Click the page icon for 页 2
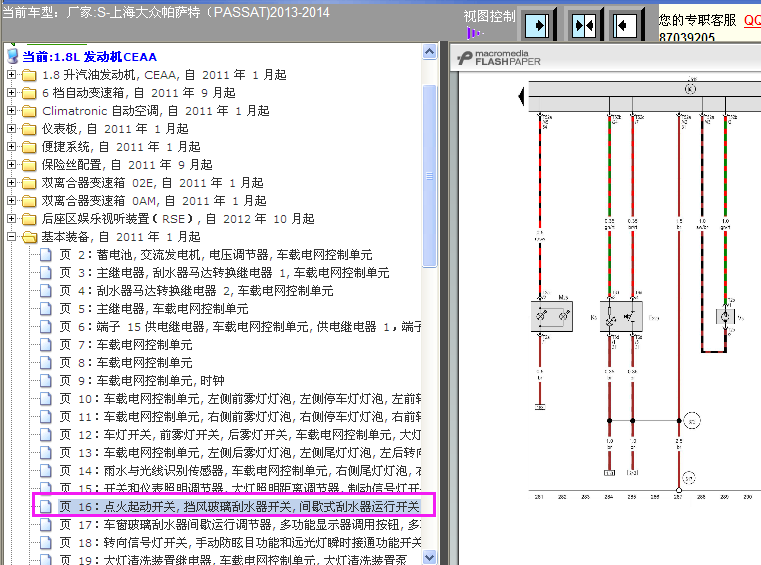The width and height of the screenshot is (761, 565). (x=46, y=255)
